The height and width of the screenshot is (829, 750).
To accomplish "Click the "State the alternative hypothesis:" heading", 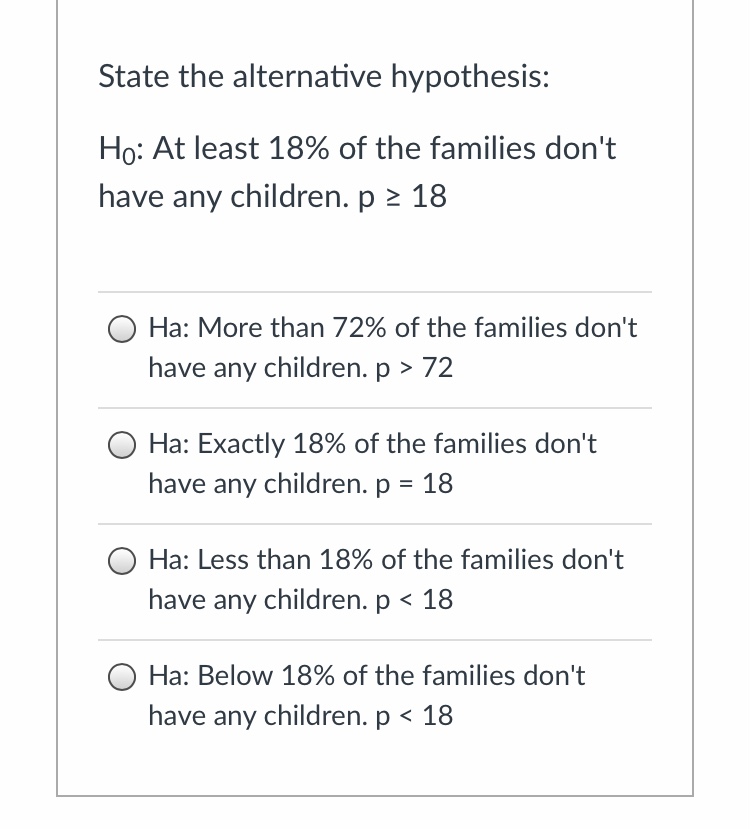I will point(323,77).
